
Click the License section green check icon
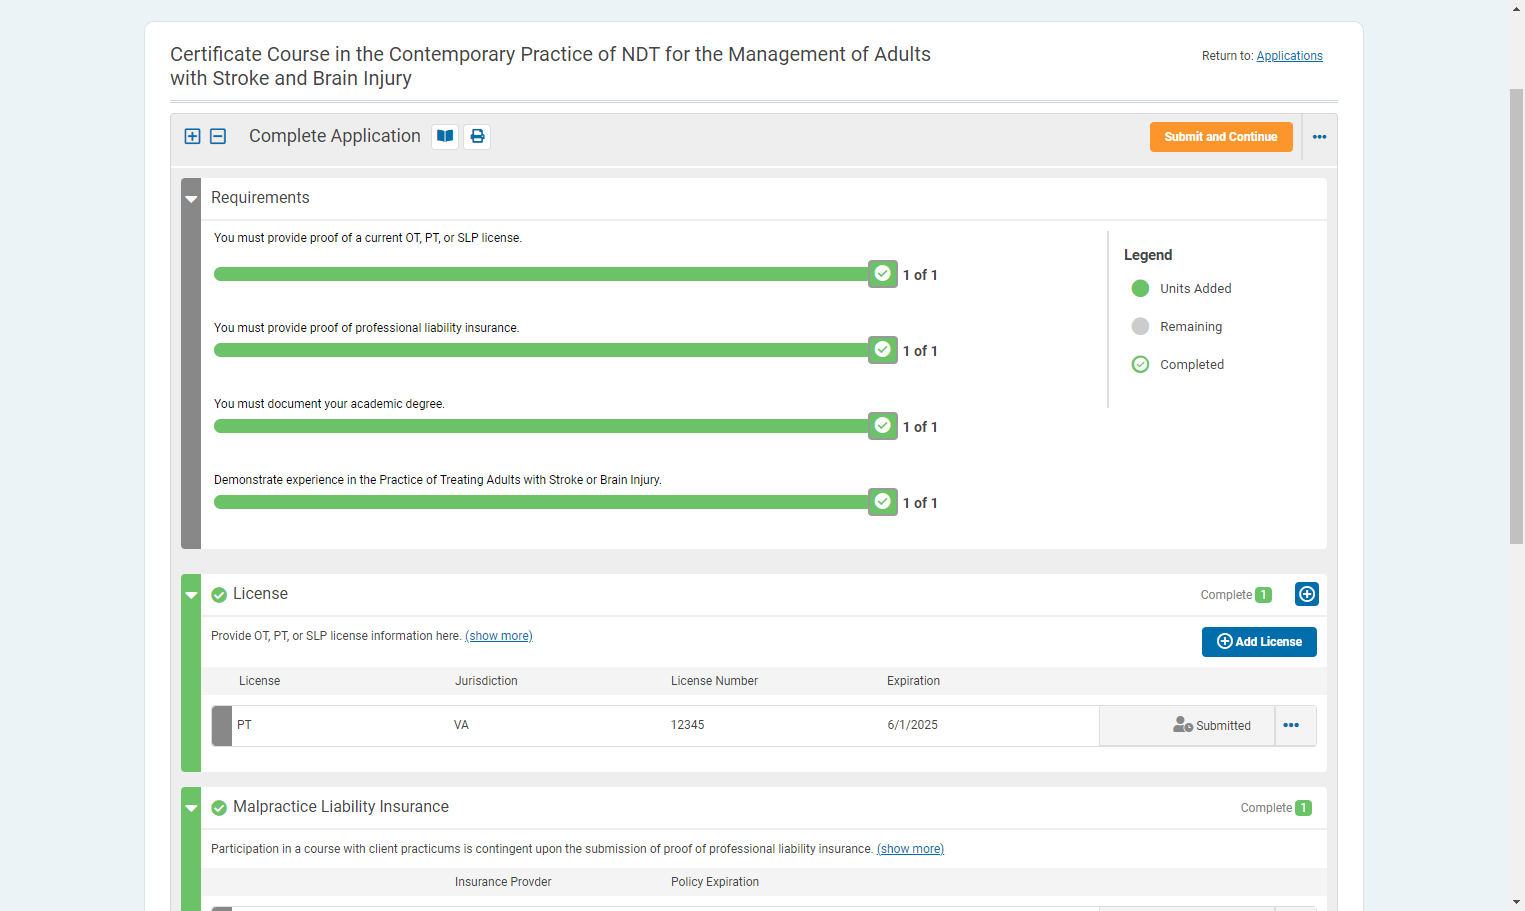click(x=219, y=595)
